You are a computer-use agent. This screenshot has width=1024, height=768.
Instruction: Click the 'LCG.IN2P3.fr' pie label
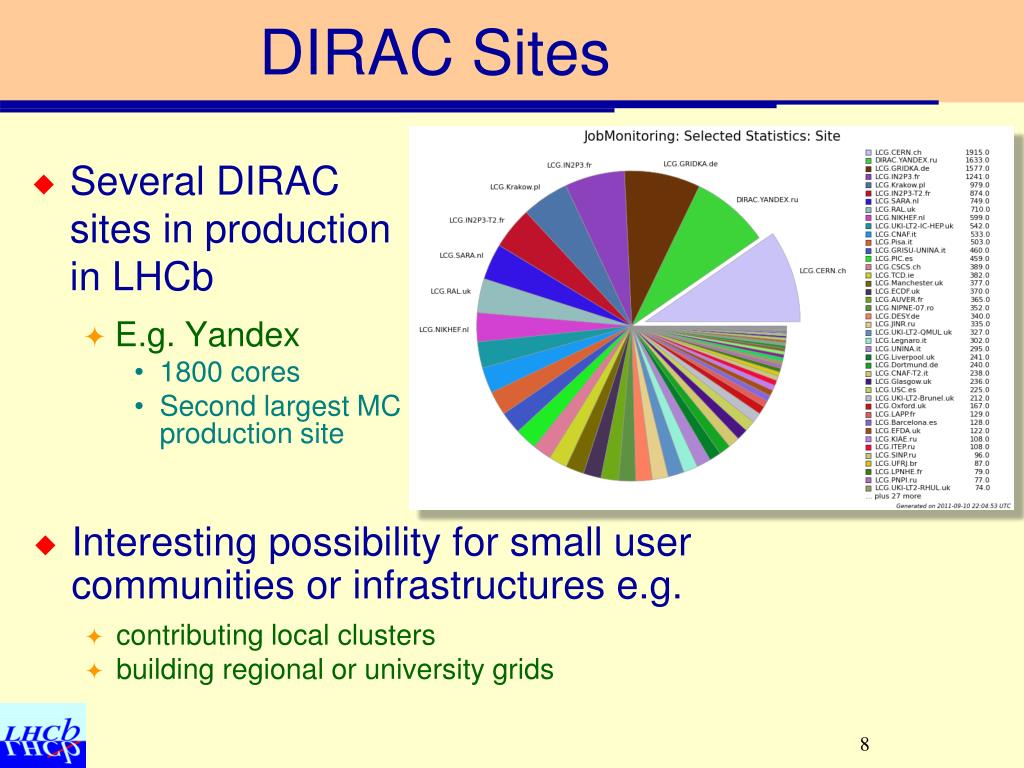coord(569,165)
